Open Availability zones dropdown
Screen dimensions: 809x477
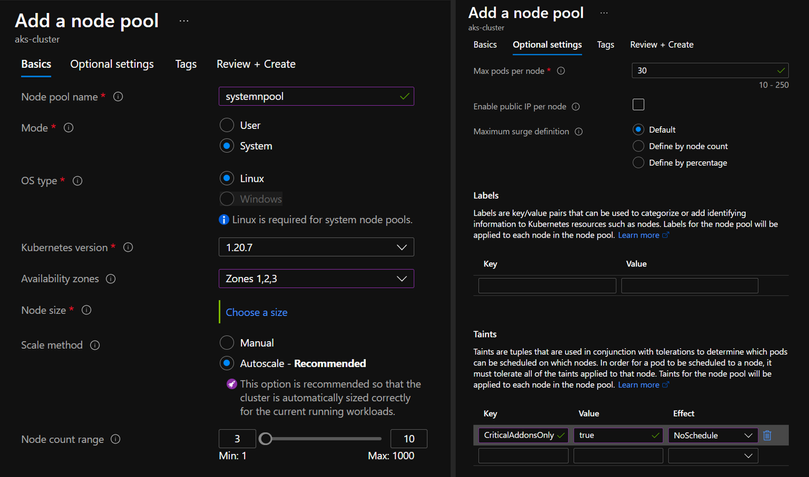coord(316,279)
